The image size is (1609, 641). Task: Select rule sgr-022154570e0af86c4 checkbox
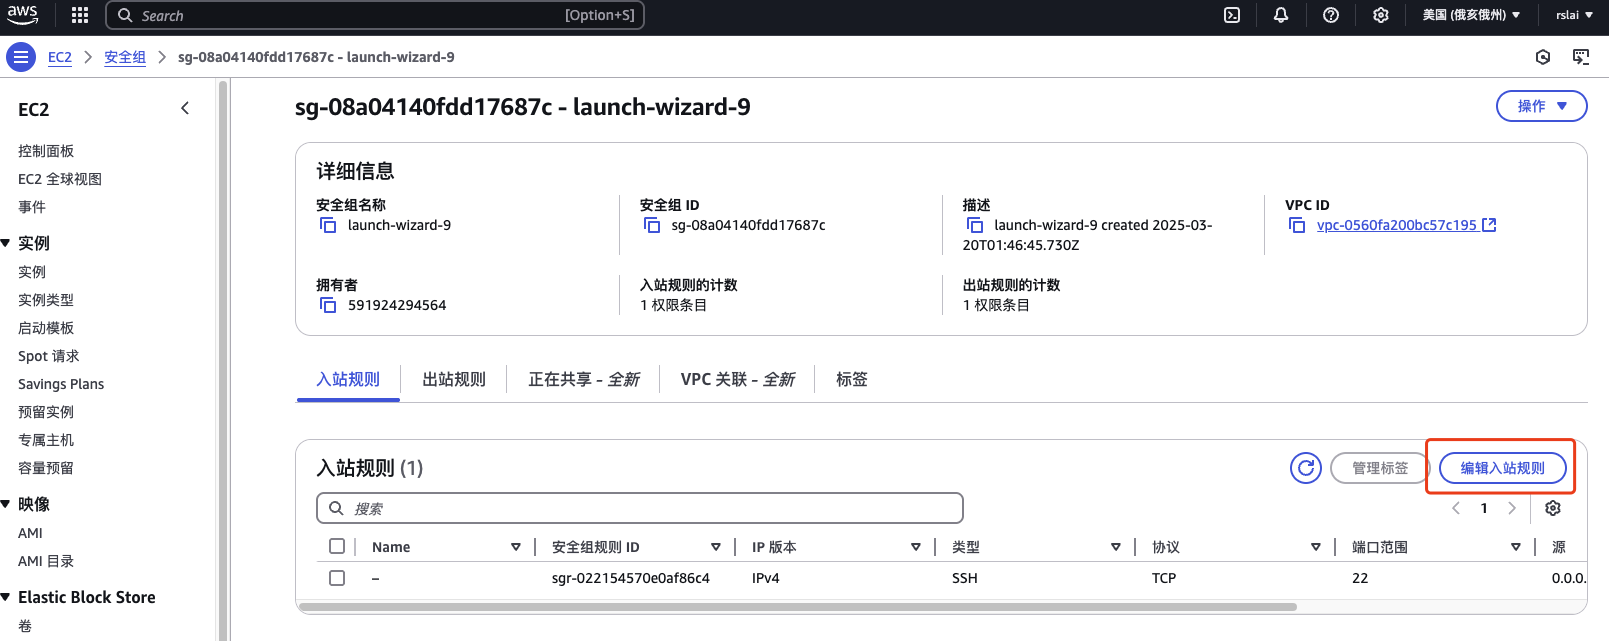pyautogui.click(x=337, y=578)
